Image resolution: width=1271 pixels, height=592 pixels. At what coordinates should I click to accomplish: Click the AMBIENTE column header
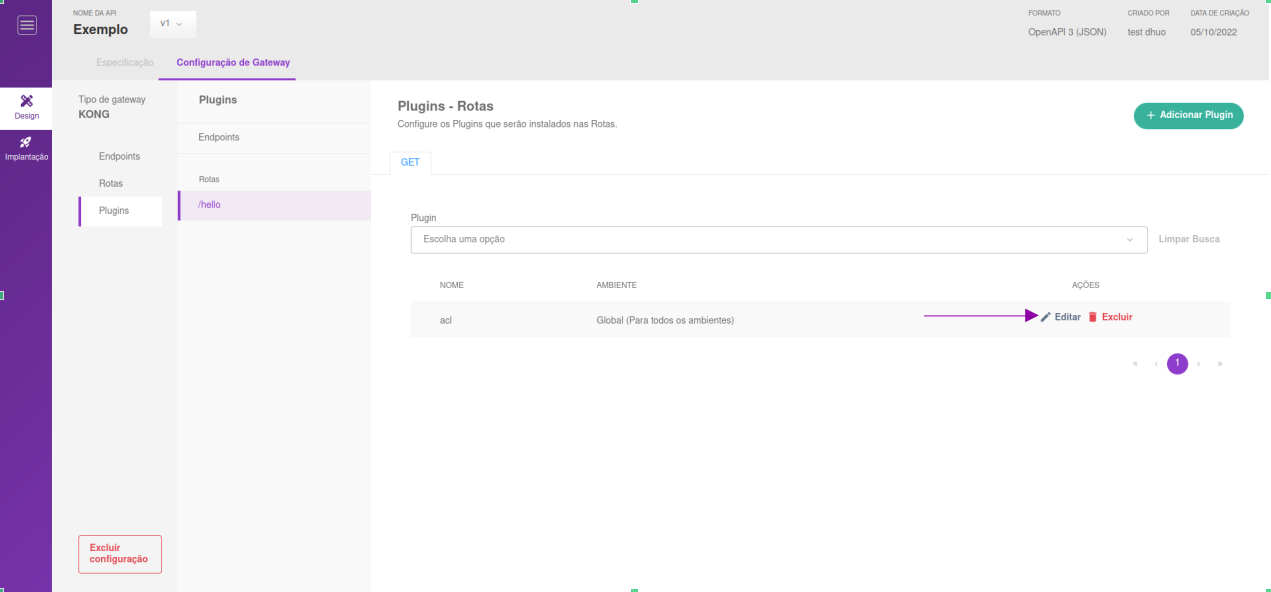[617, 286]
